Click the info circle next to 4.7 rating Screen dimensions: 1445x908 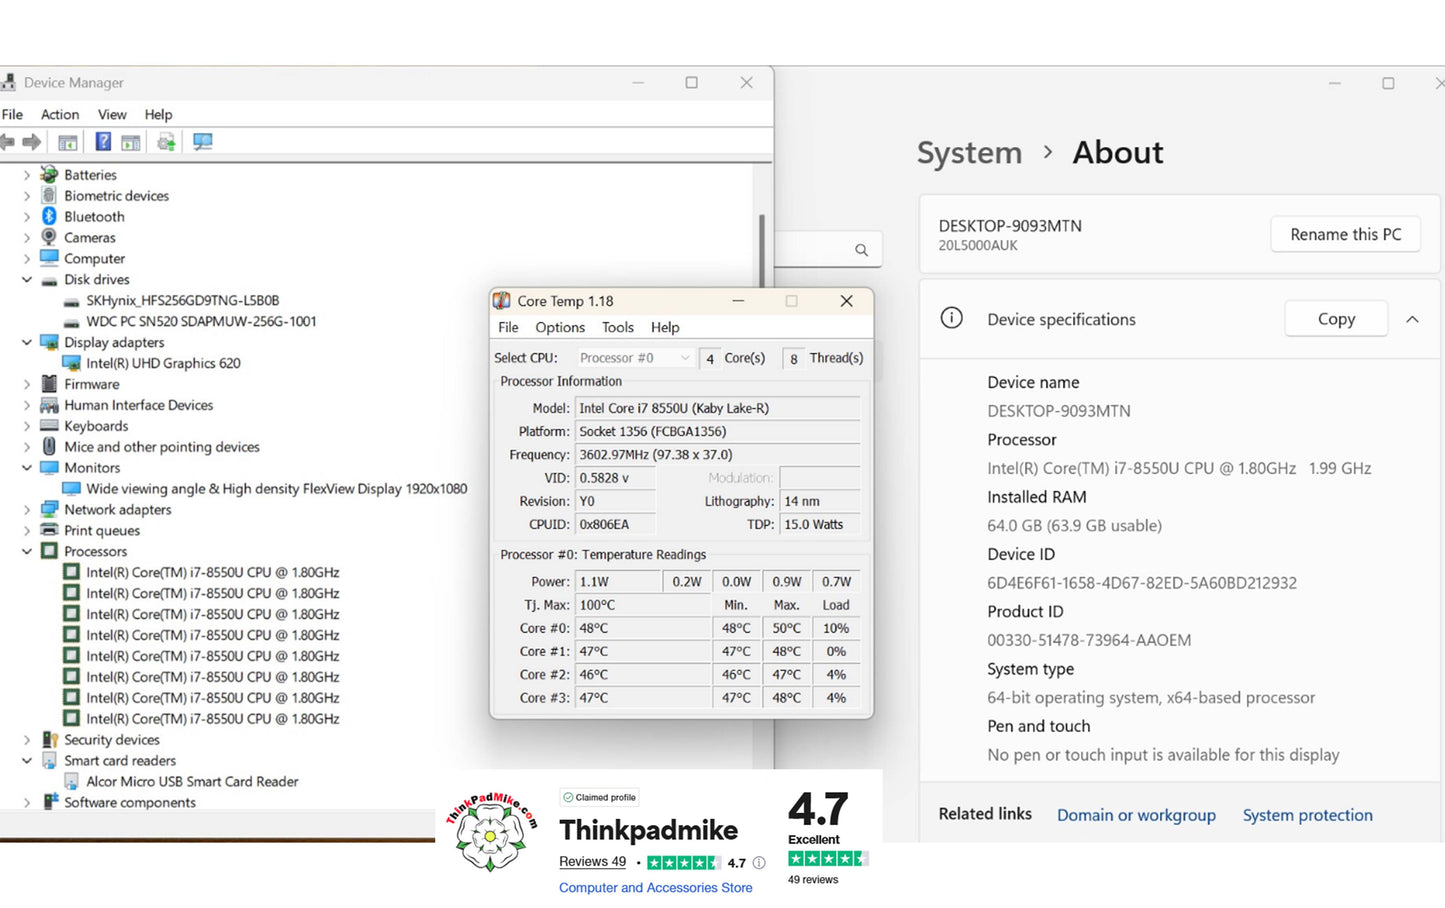pos(759,863)
